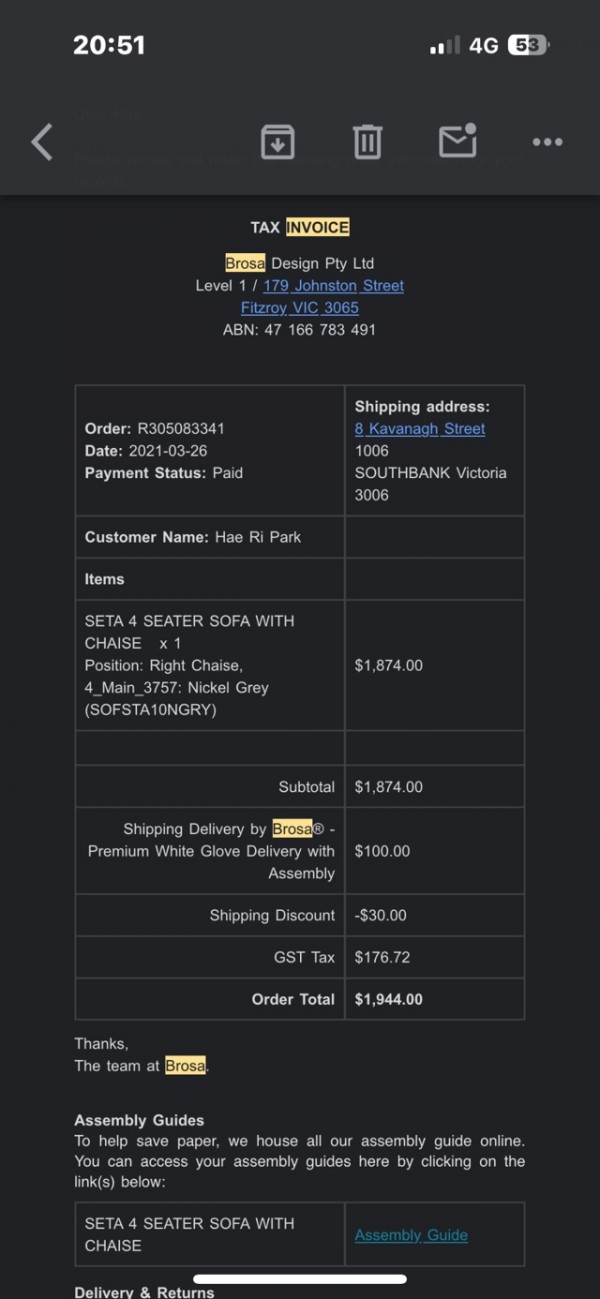This screenshot has height=1299, width=600.
Task: Tap the home indicator bar at bottom
Action: pyautogui.click(x=300, y=1279)
